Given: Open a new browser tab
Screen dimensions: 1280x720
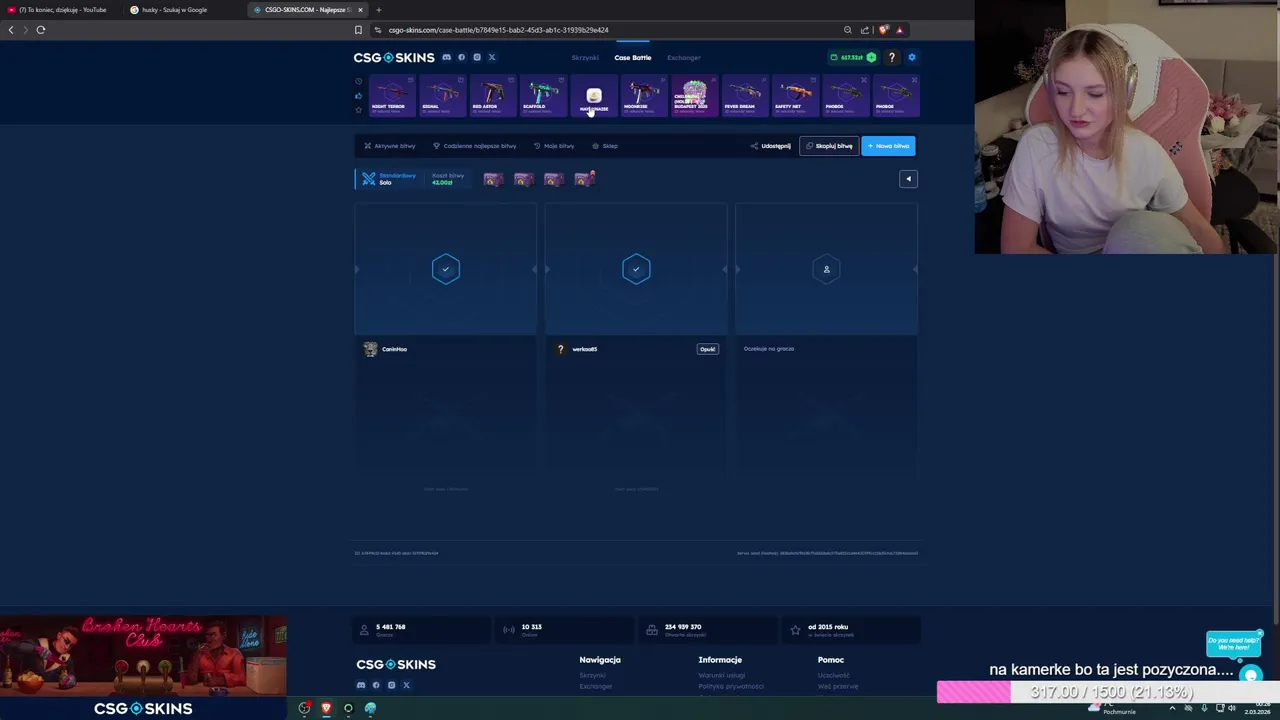Looking at the screenshot, I should point(378,10).
